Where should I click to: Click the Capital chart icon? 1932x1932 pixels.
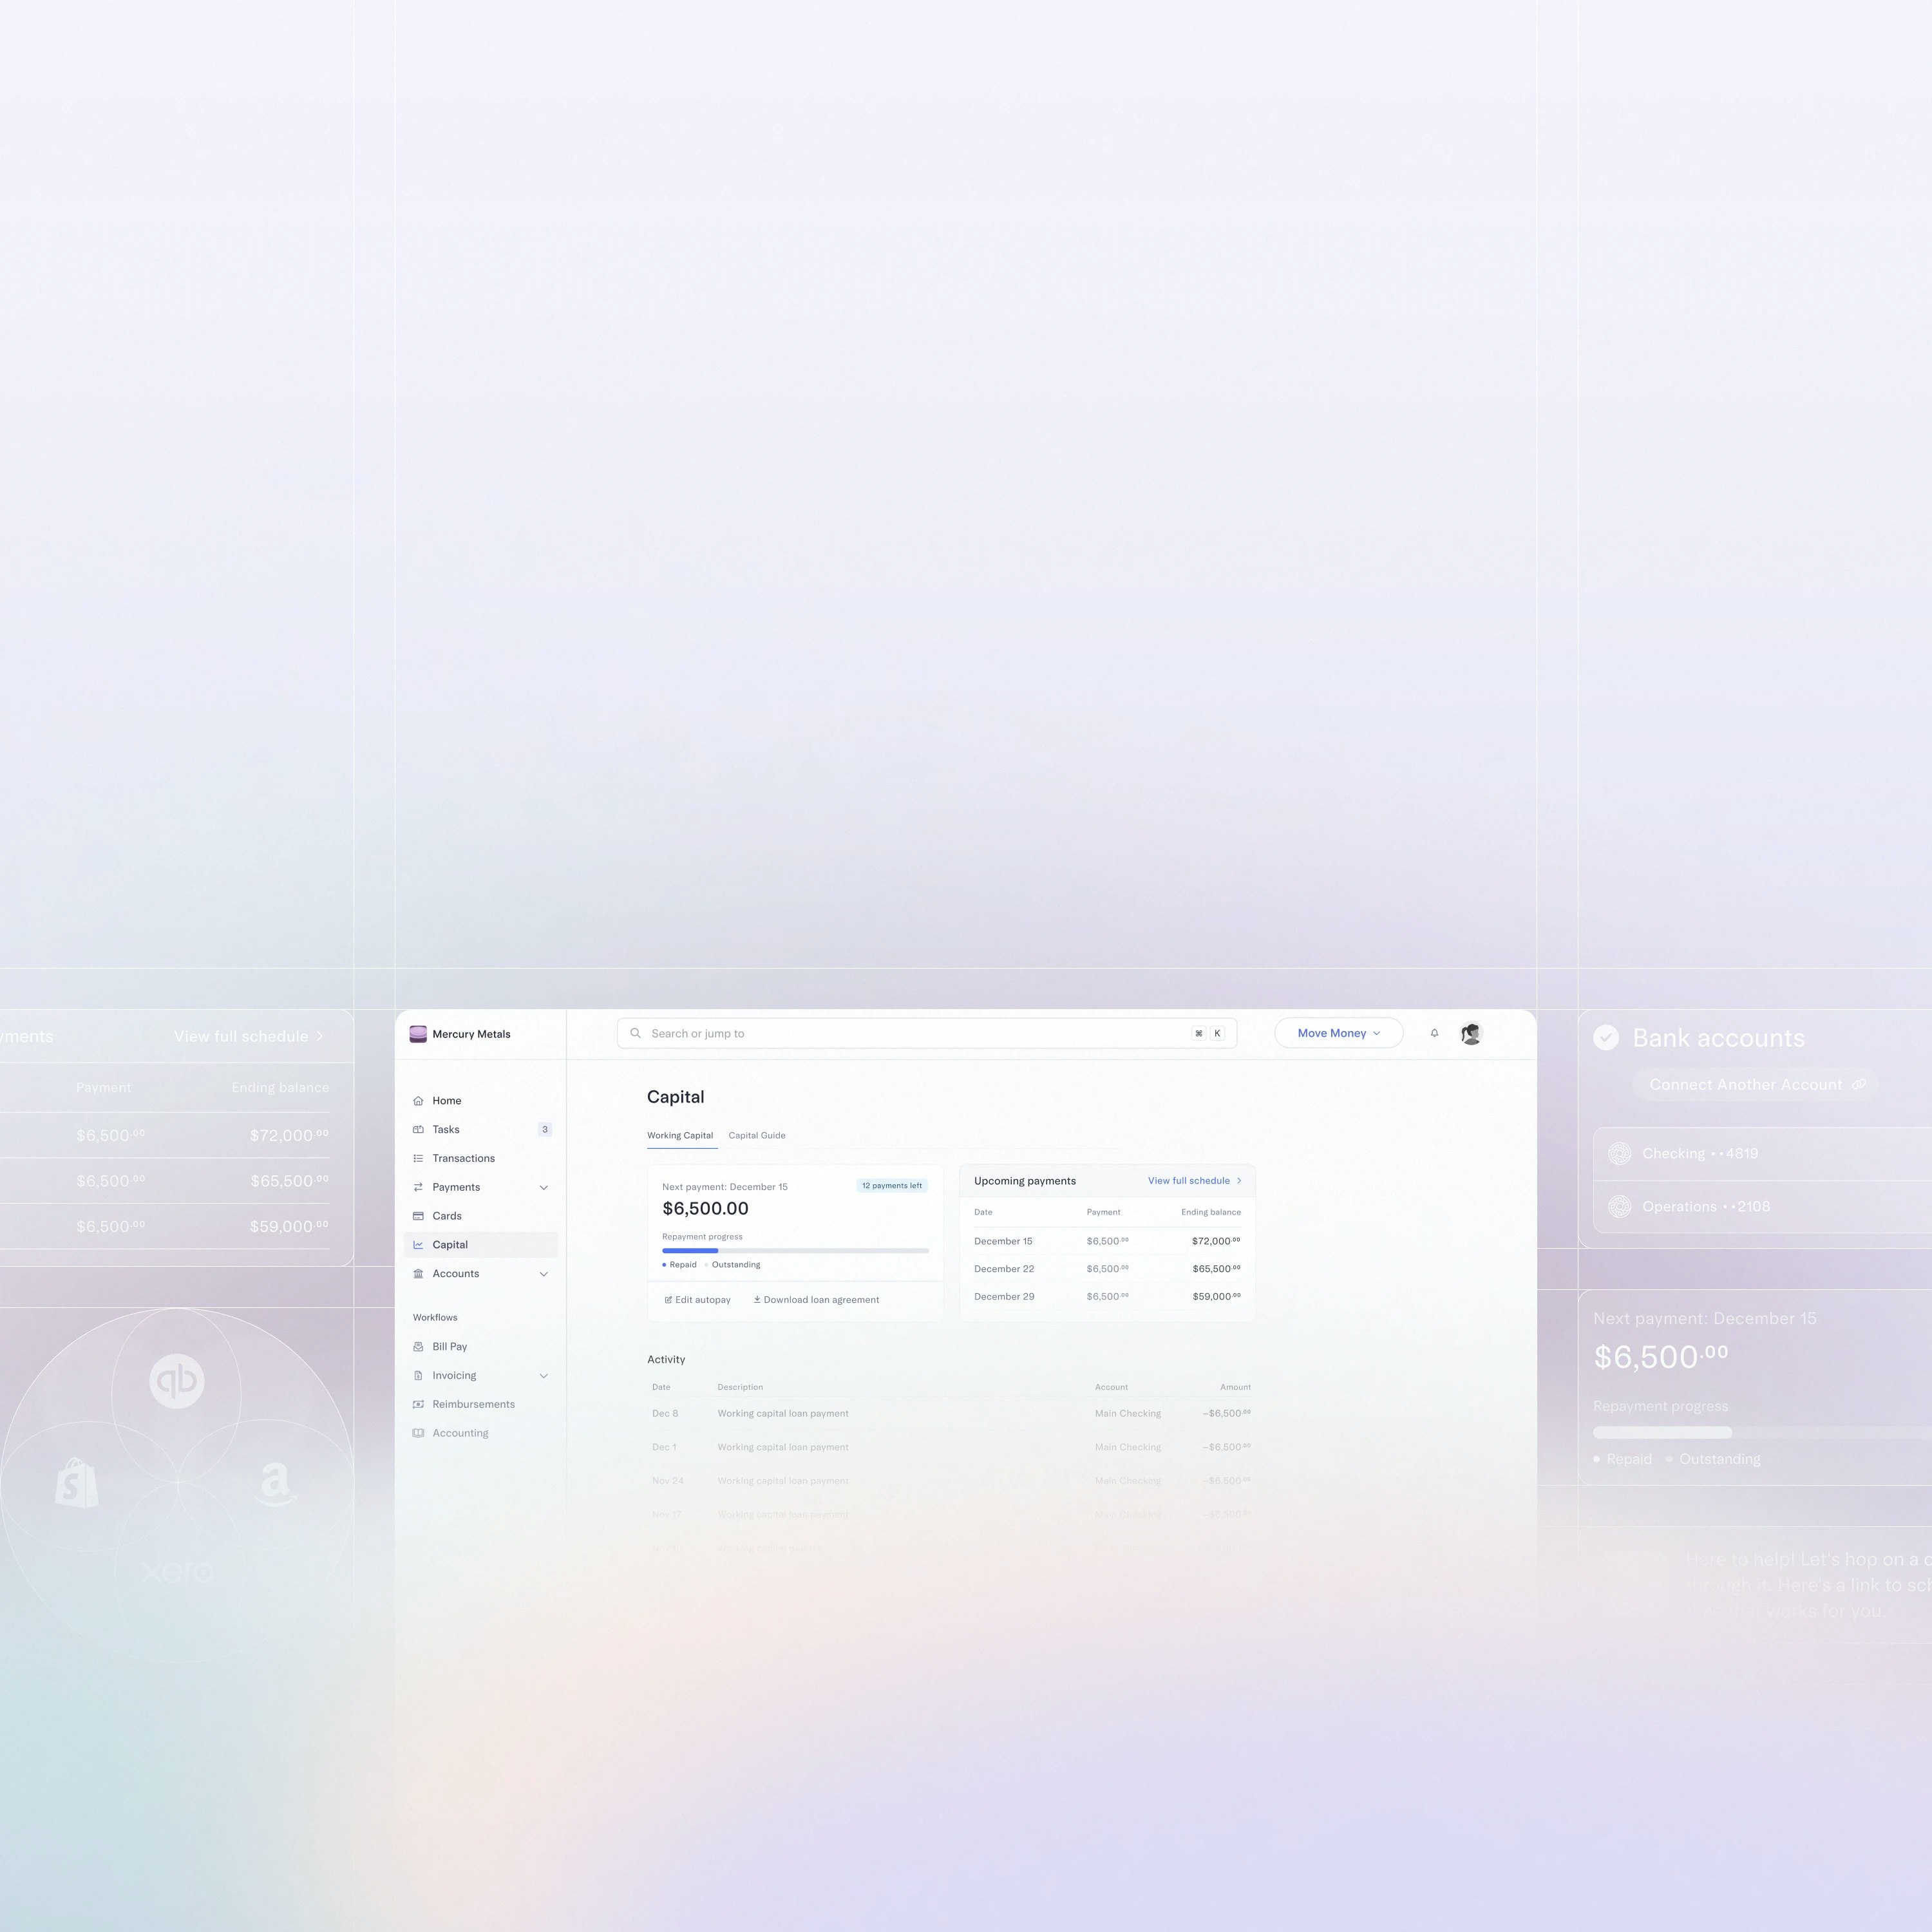(x=418, y=1245)
